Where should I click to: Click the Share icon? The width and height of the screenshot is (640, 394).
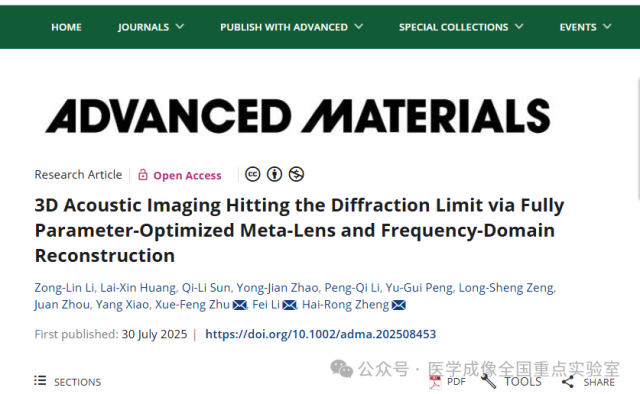(568, 382)
